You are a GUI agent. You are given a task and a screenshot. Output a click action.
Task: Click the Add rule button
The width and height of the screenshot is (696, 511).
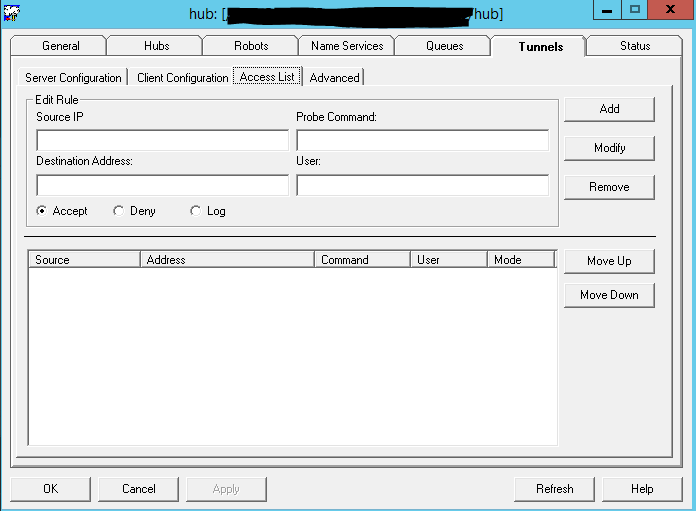pyautogui.click(x=609, y=109)
